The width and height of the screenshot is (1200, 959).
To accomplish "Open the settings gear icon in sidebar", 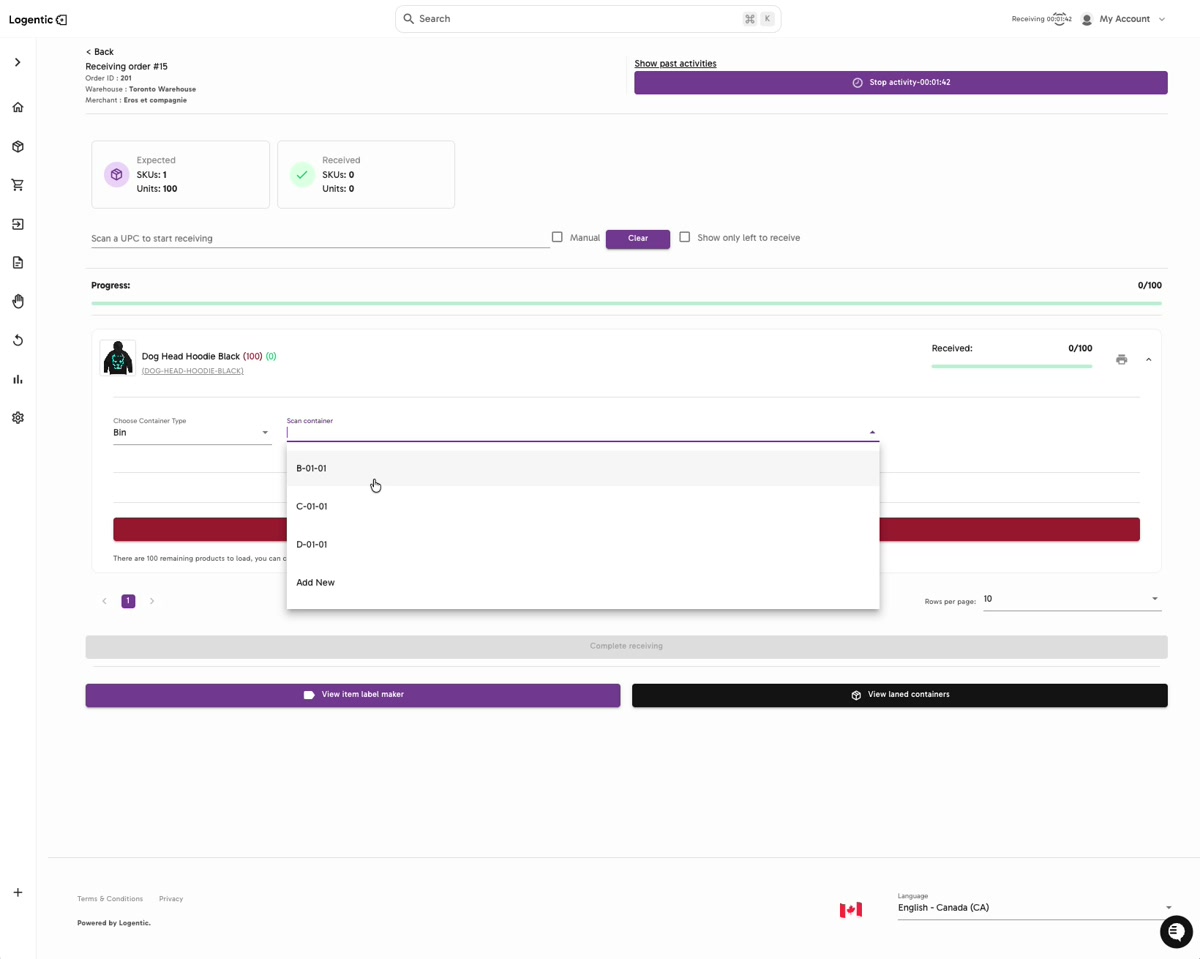I will (17, 418).
